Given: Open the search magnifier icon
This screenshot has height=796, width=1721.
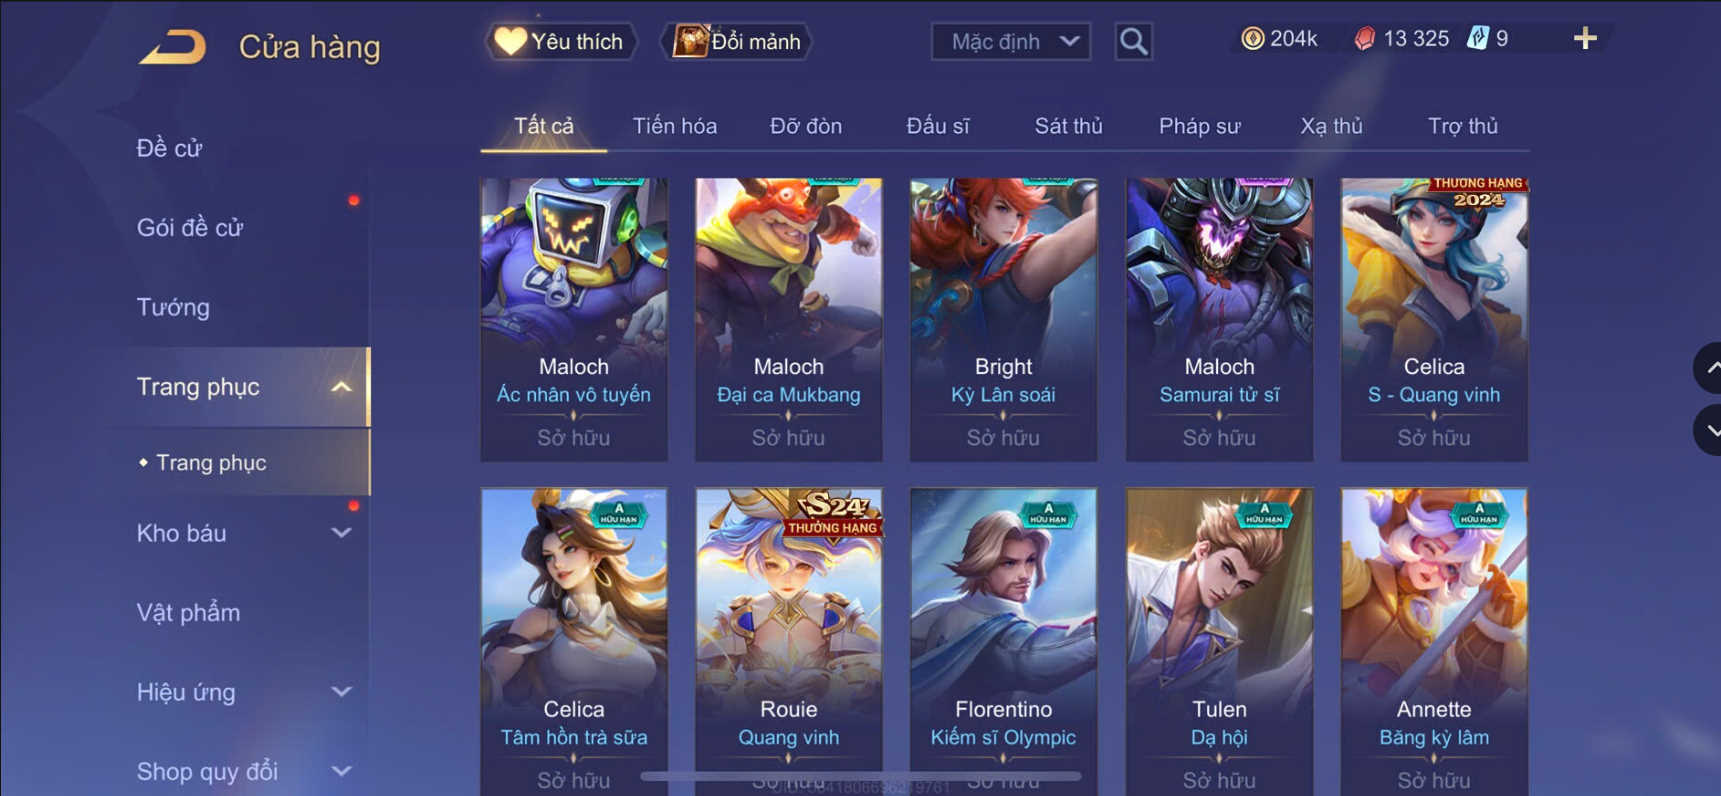Looking at the screenshot, I should [1133, 41].
